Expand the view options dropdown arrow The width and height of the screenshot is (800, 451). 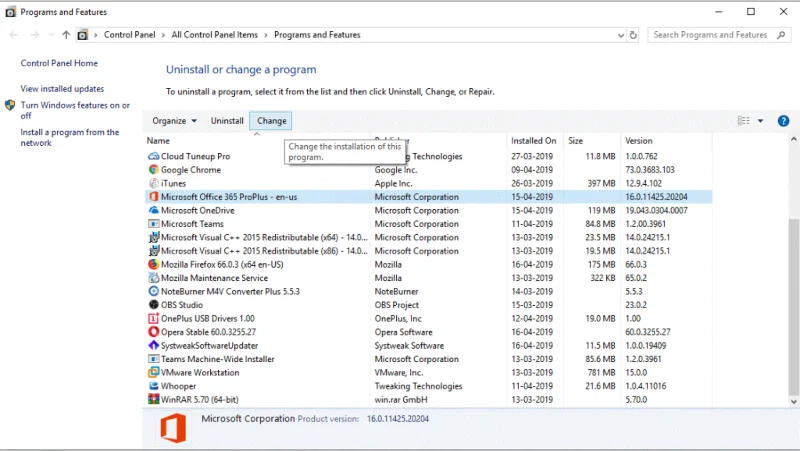[760, 121]
